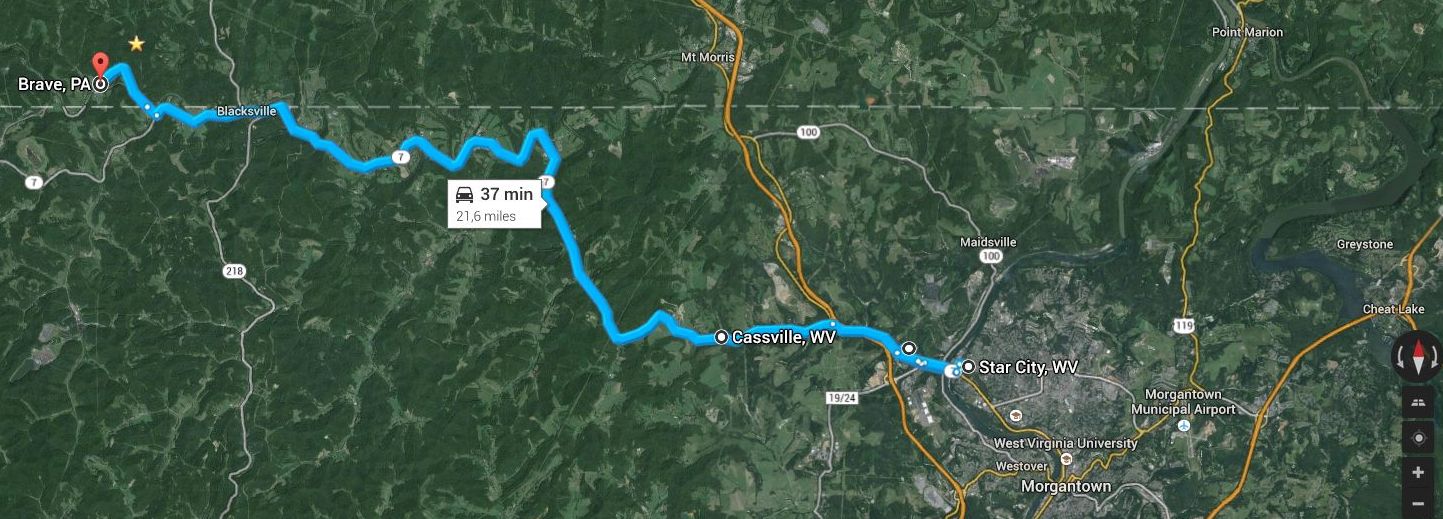This screenshot has height=519, width=1443.
Task: Click the Brave, PA destination circle
Action: pos(100,85)
